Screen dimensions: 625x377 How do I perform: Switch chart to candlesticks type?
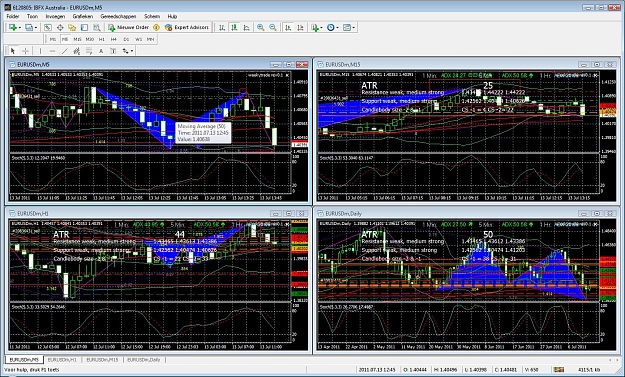click(234, 27)
